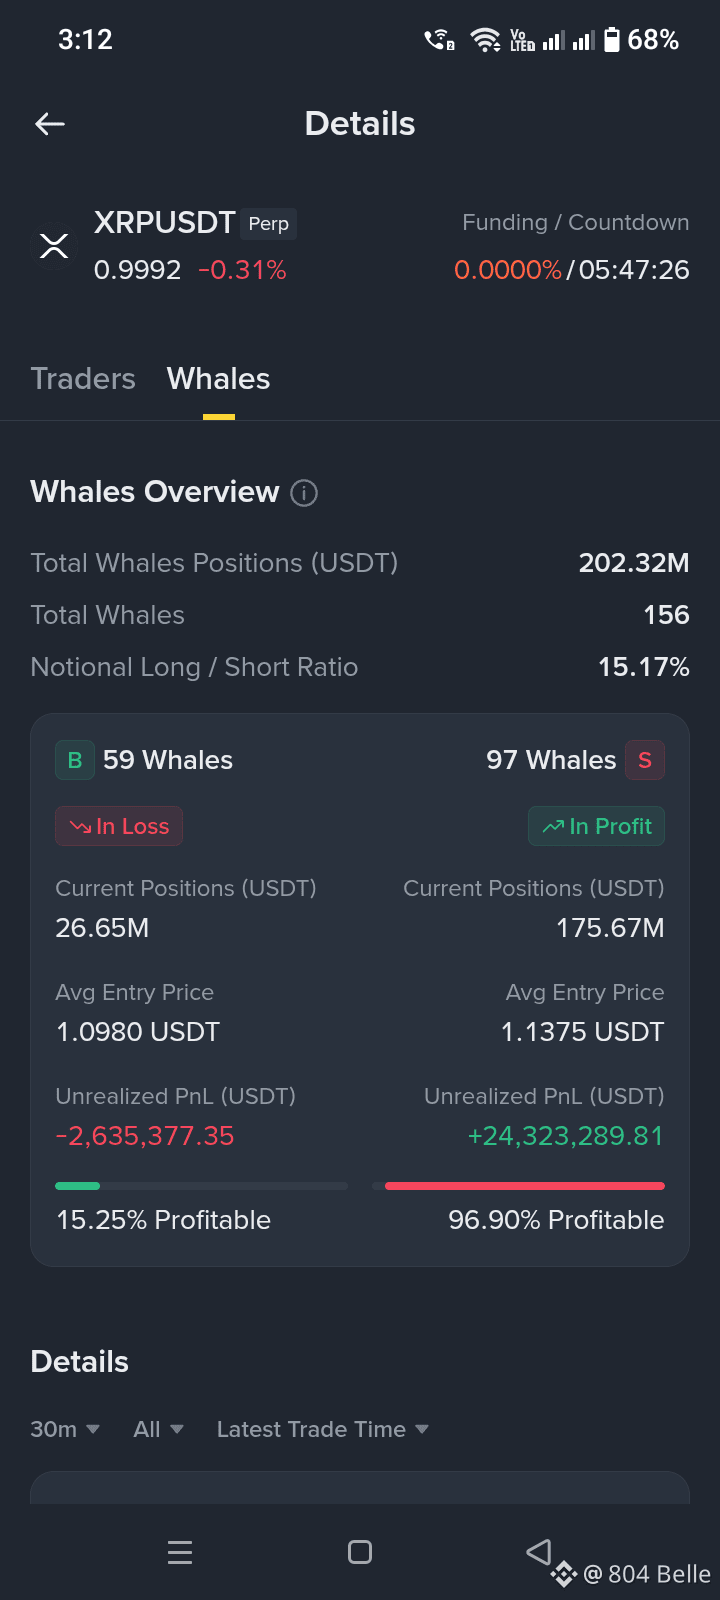Tap the battery status icon

pyautogui.click(x=612, y=40)
